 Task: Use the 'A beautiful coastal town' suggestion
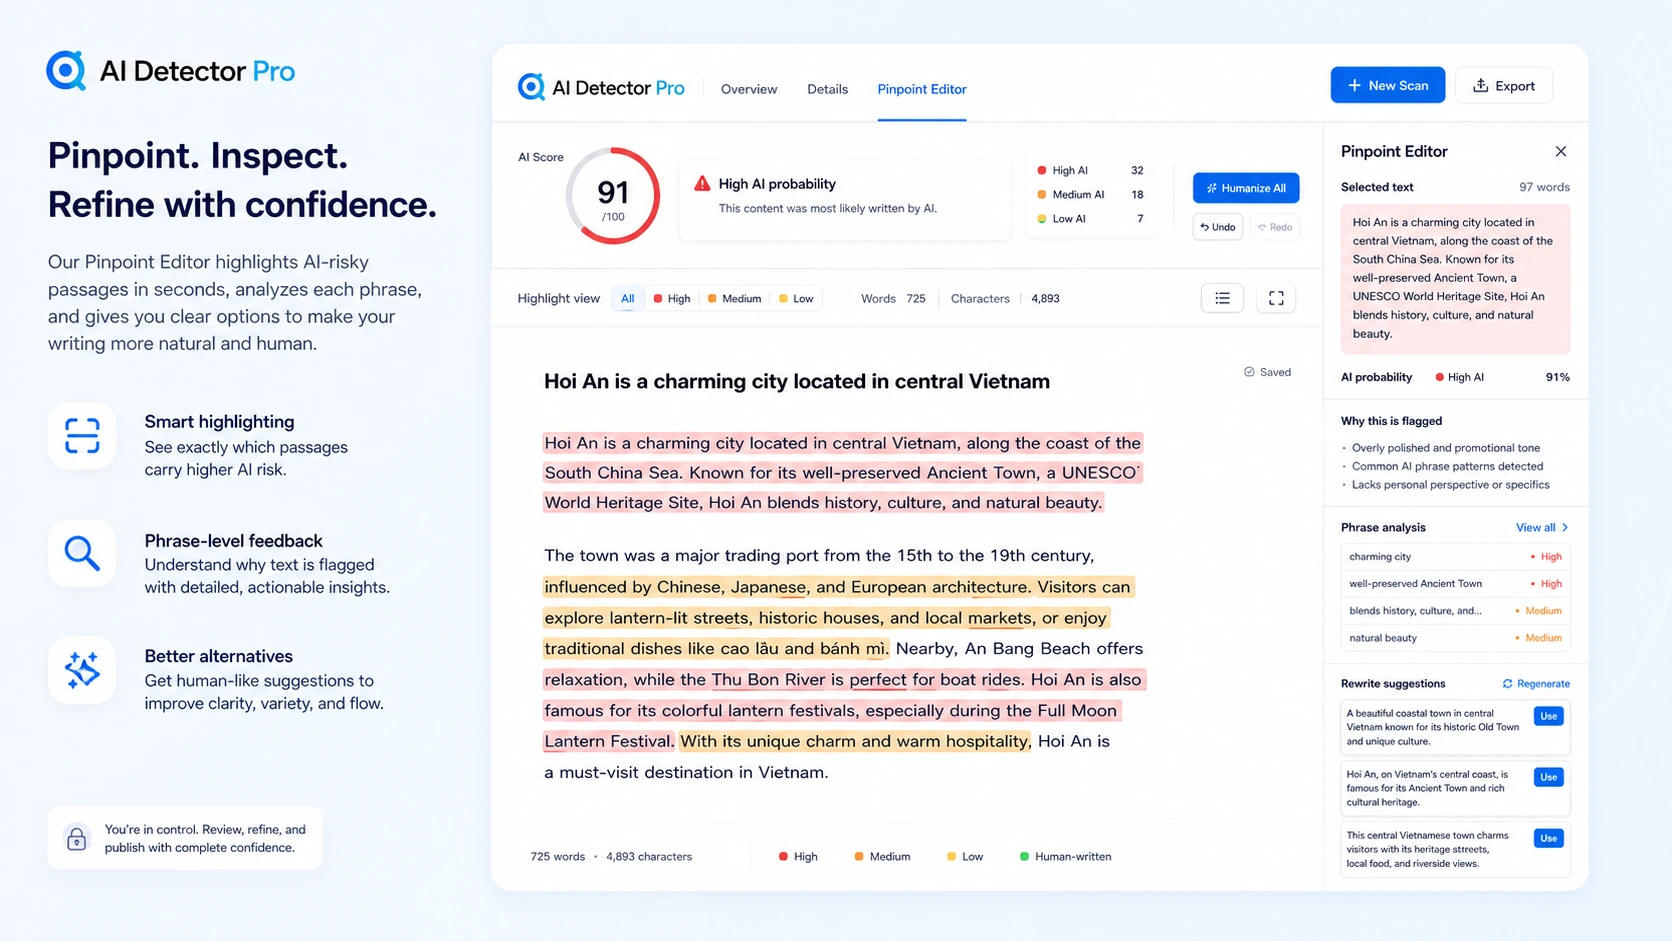pos(1548,716)
